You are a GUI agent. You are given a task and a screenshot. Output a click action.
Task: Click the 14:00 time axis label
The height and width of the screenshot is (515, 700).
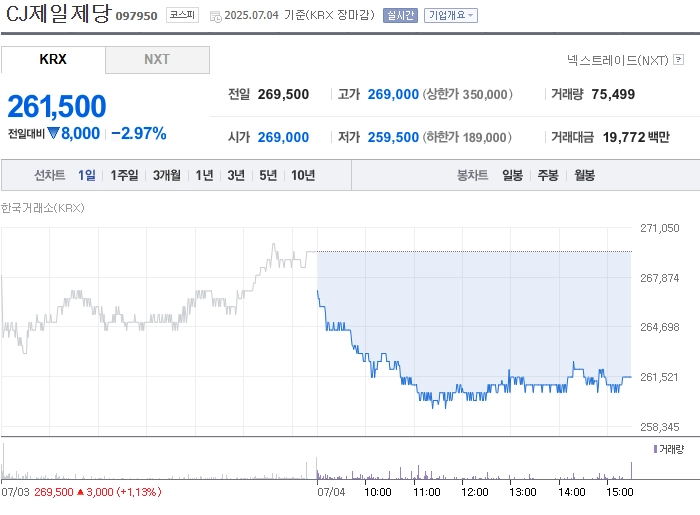pos(571,492)
